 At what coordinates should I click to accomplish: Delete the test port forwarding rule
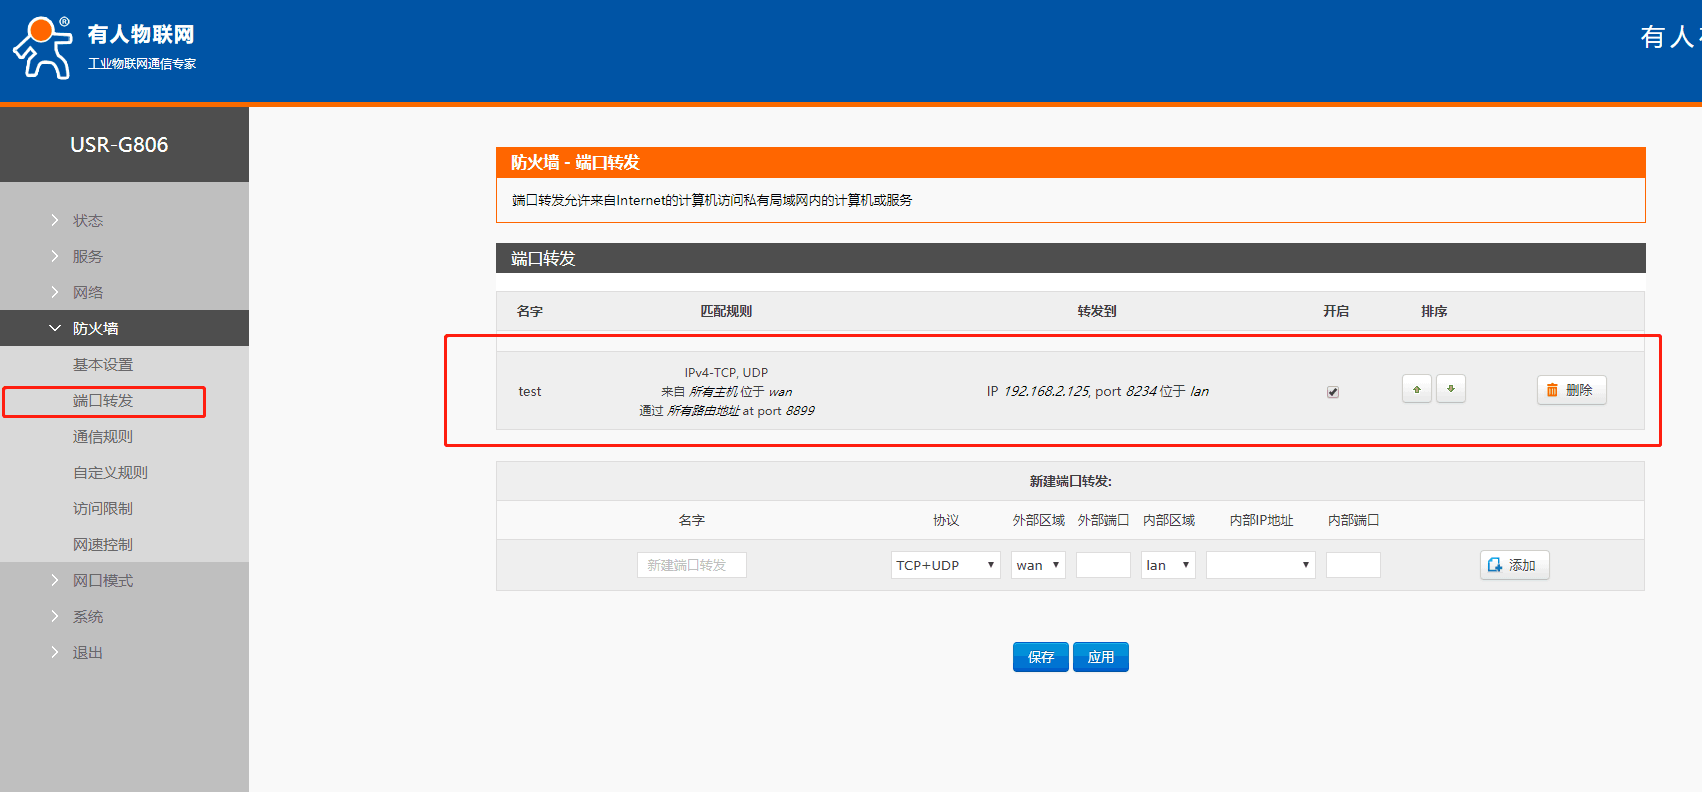coord(1570,390)
